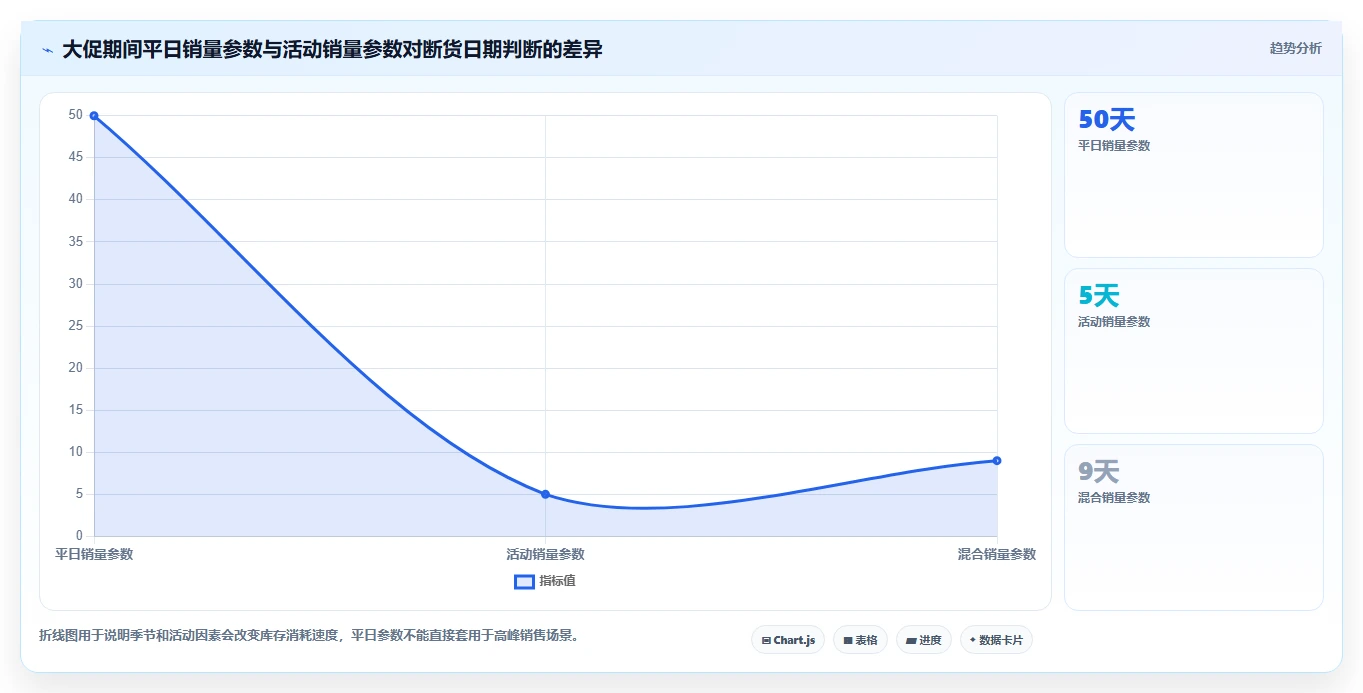Click the y-axis value 0

coord(79,536)
